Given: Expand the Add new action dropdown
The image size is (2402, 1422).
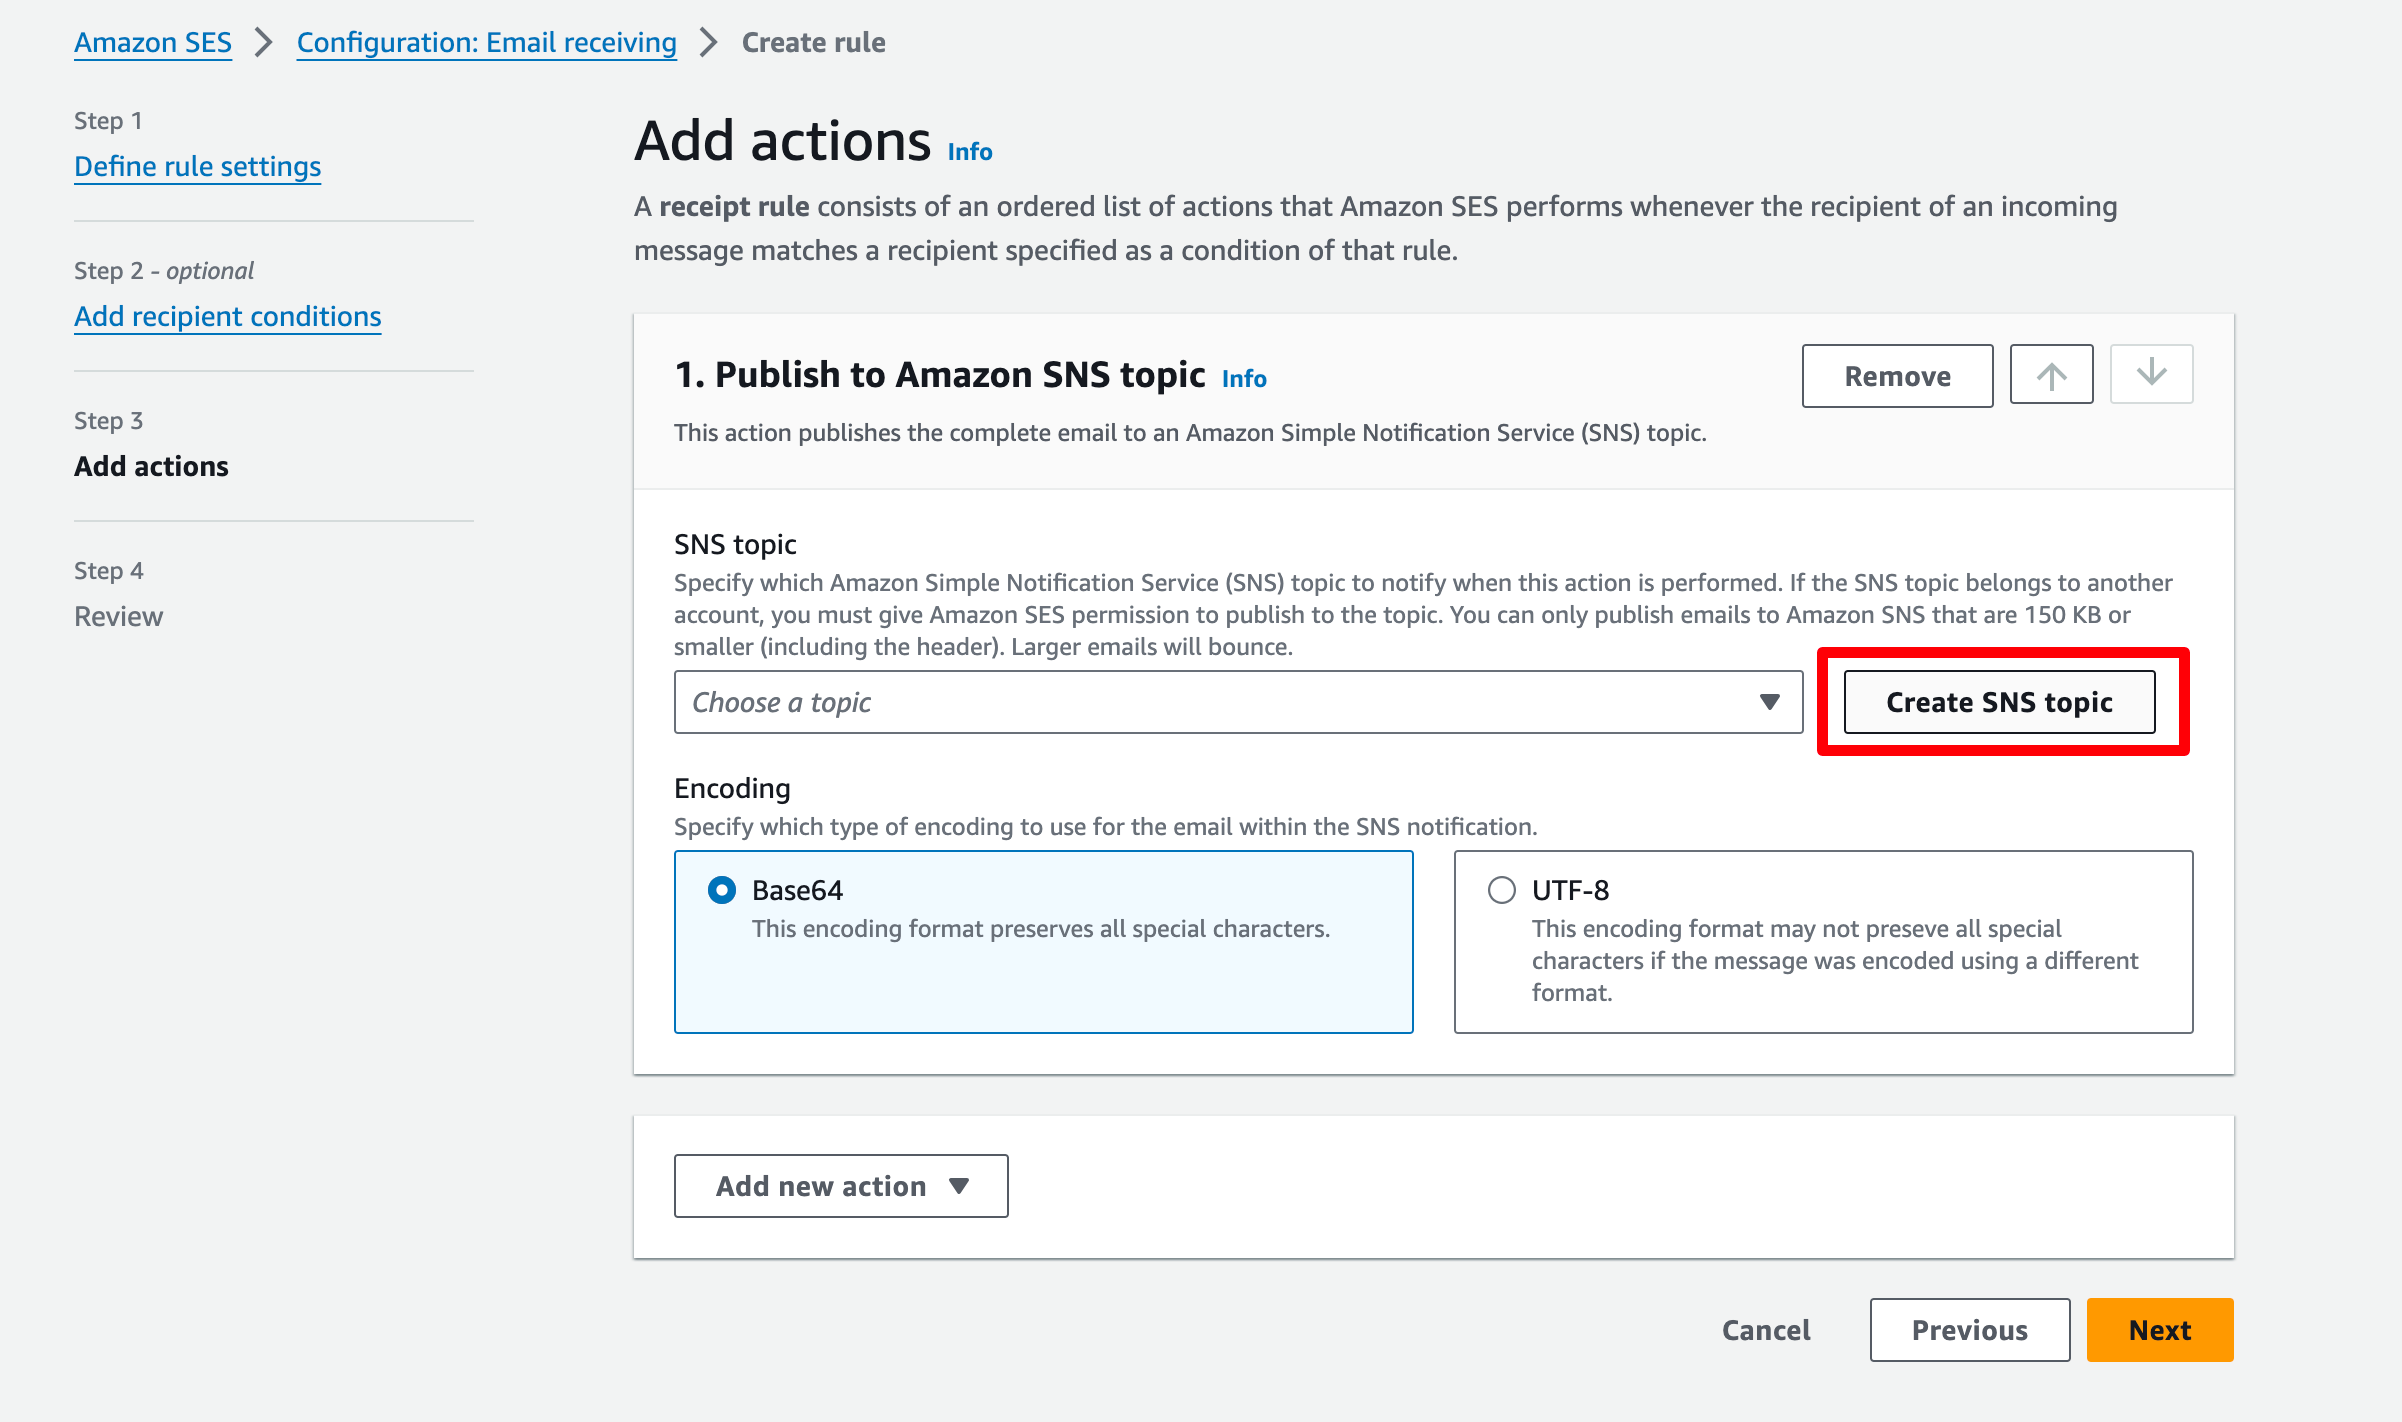Looking at the screenshot, I should click(x=841, y=1186).
